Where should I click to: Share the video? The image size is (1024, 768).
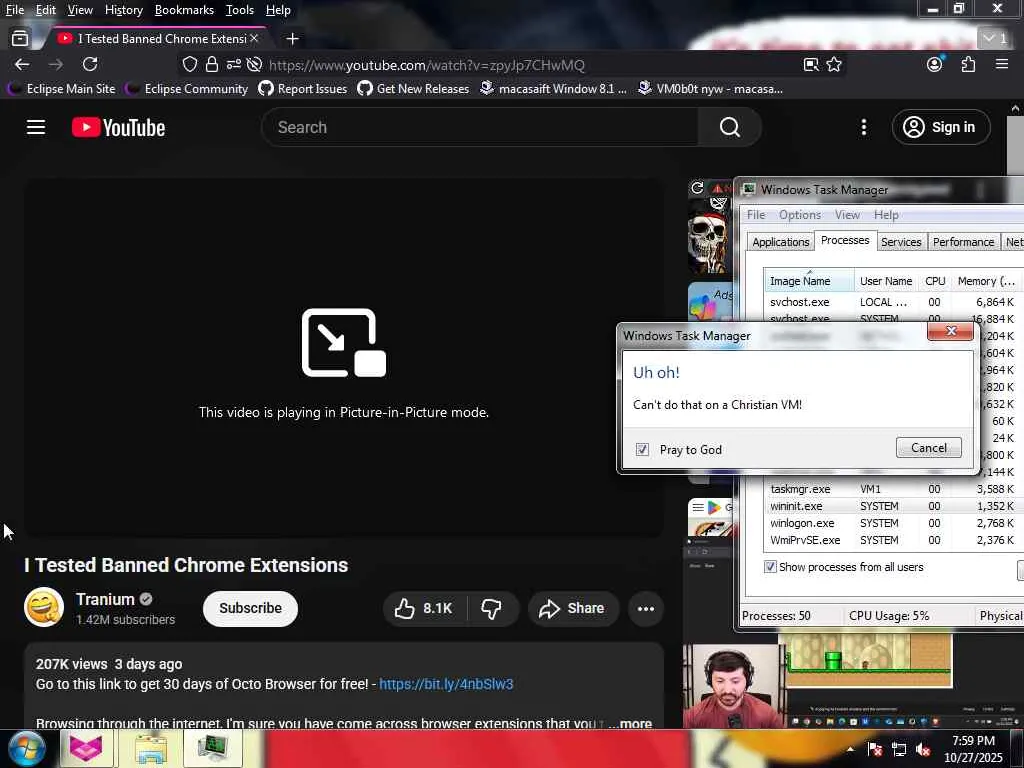coord(572,609)
